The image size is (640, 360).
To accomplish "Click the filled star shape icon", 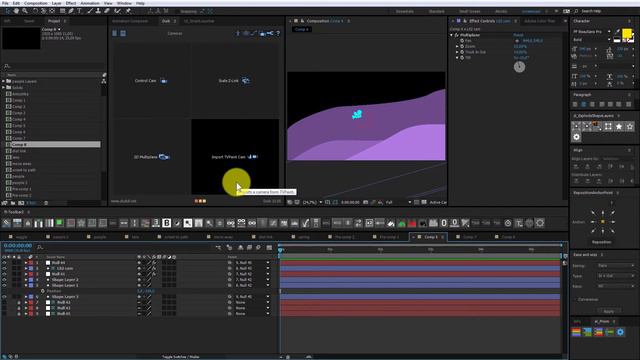I will [x=619, y=127].
